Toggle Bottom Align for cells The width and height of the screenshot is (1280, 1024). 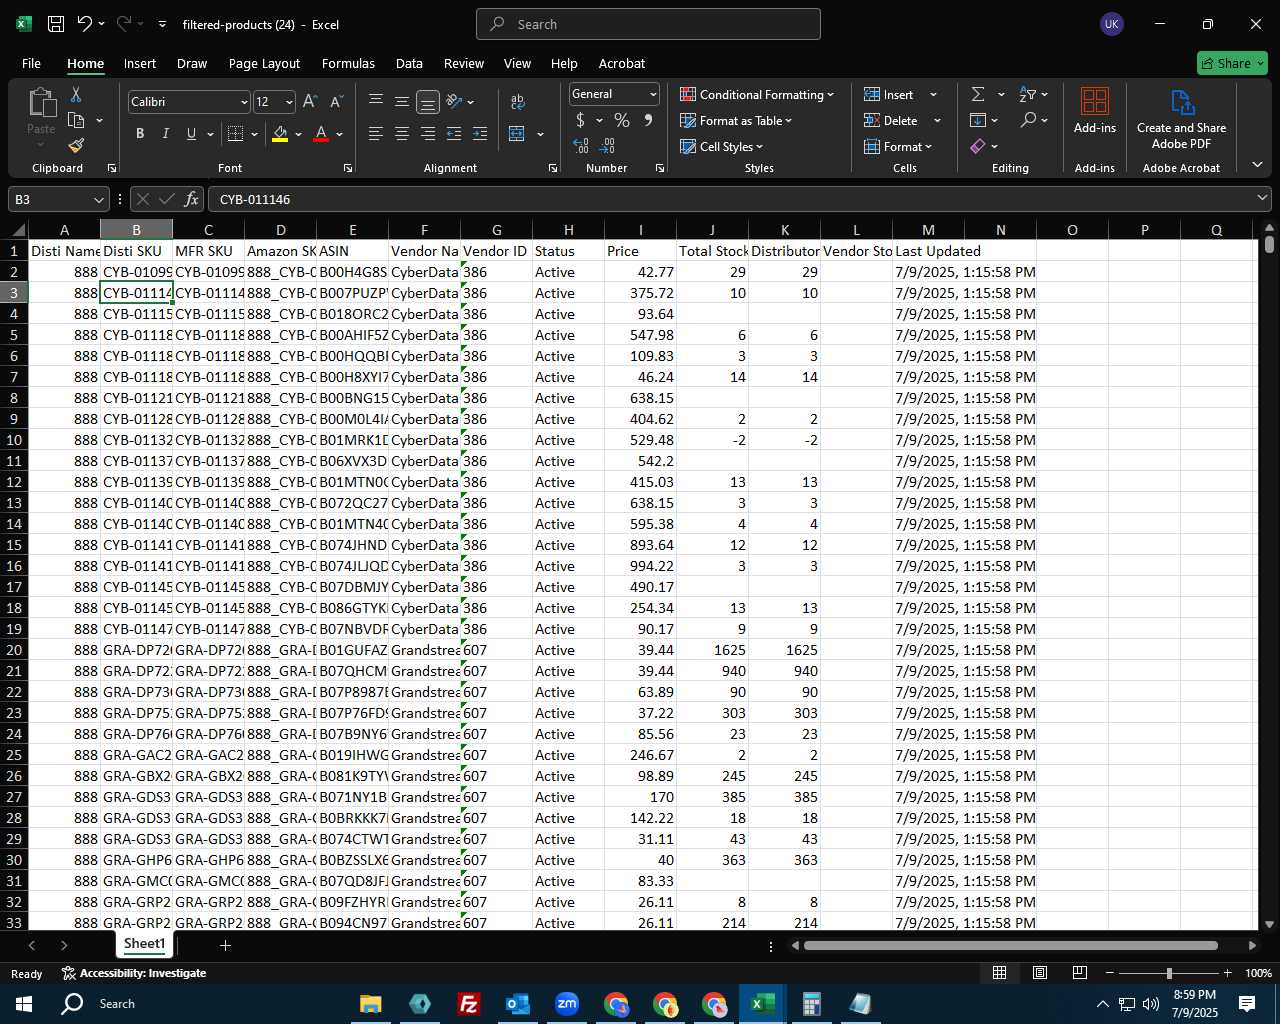pyautogui.click(x=428, y=101)
